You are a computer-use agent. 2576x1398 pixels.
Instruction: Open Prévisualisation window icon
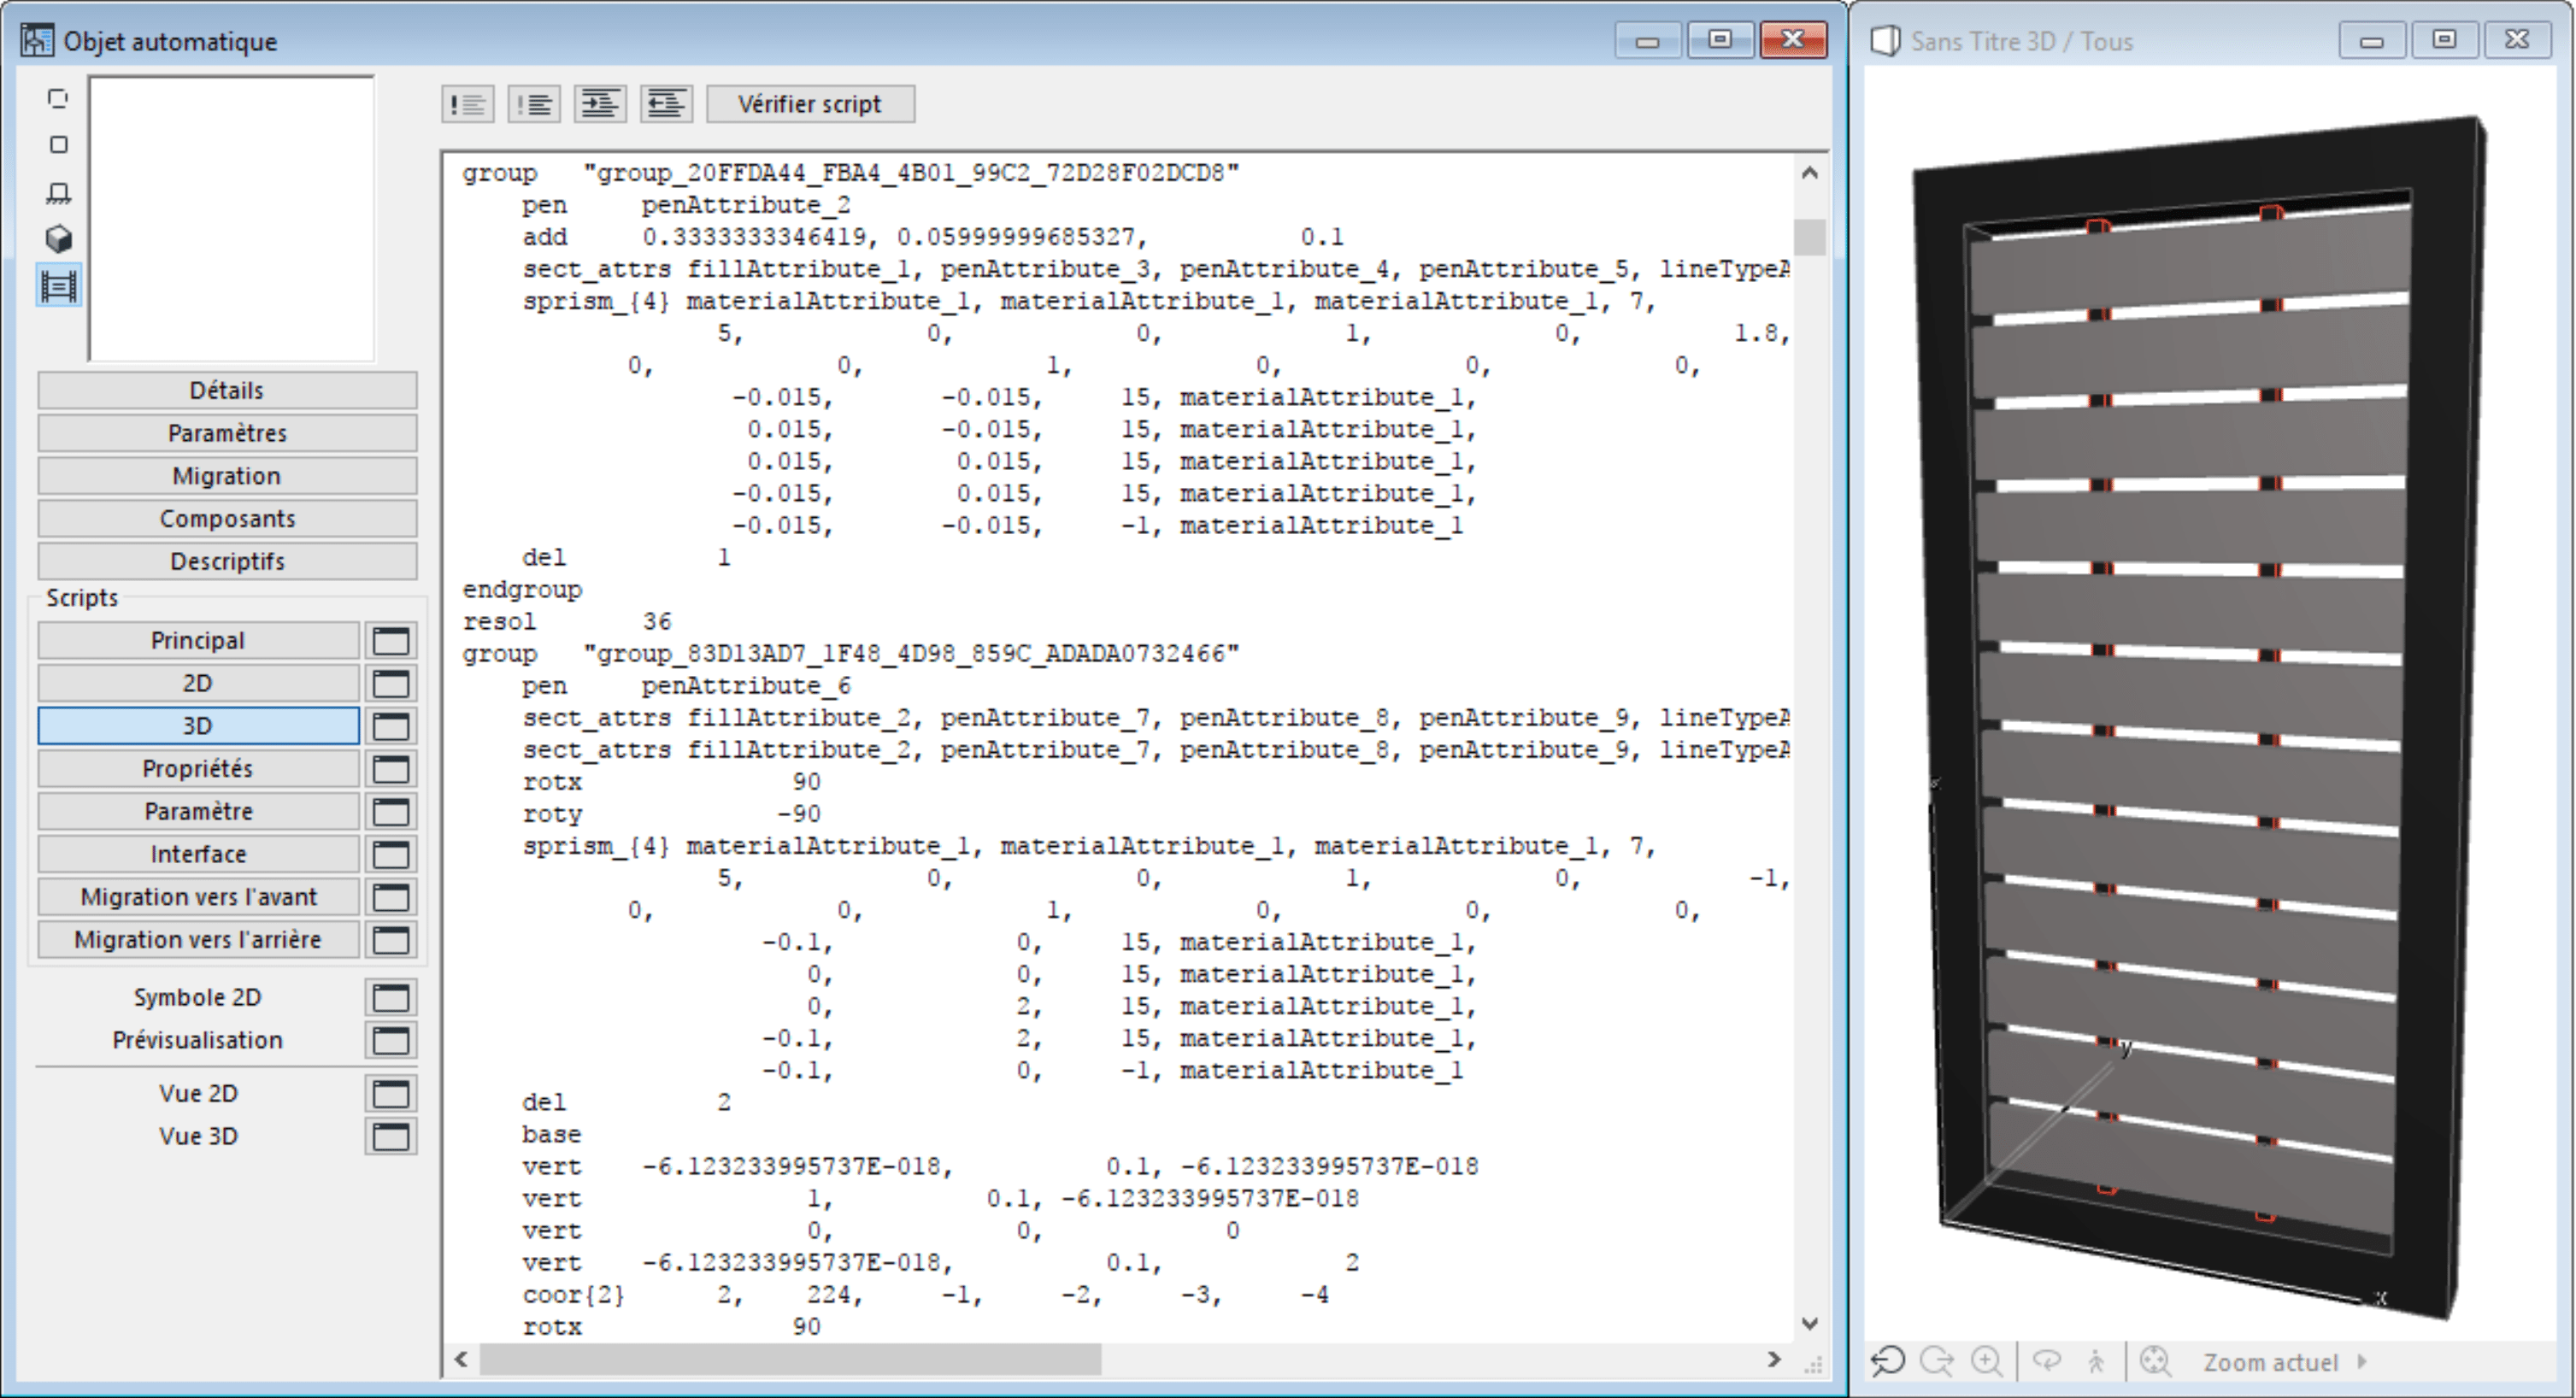[x=391, y=1040]
